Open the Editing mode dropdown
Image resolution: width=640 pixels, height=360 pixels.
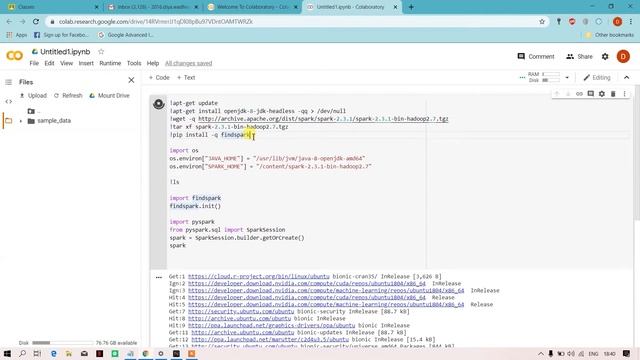point(597,78)
